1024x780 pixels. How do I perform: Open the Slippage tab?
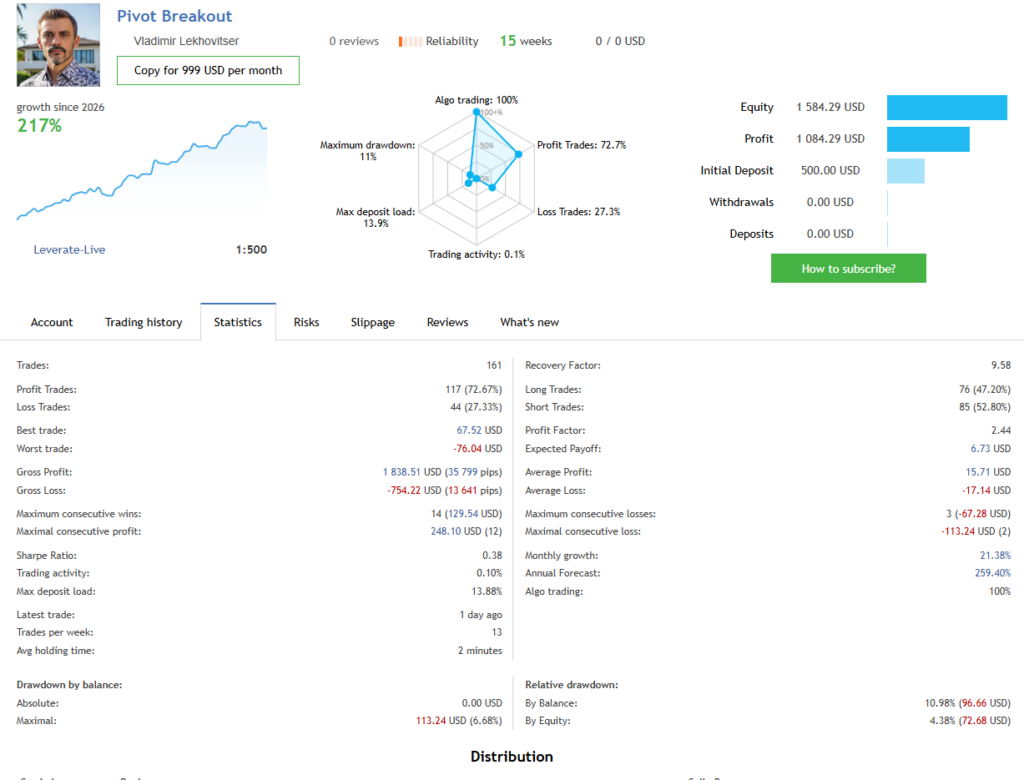pos(373,322)
